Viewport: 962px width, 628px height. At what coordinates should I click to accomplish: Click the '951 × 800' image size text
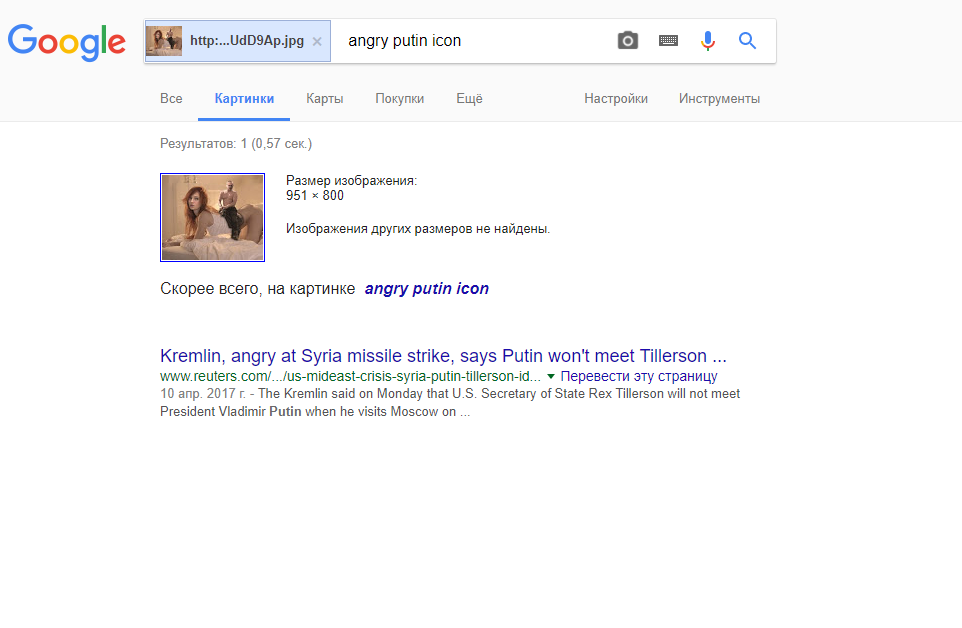pyautogui.click(x=315, y=196)
